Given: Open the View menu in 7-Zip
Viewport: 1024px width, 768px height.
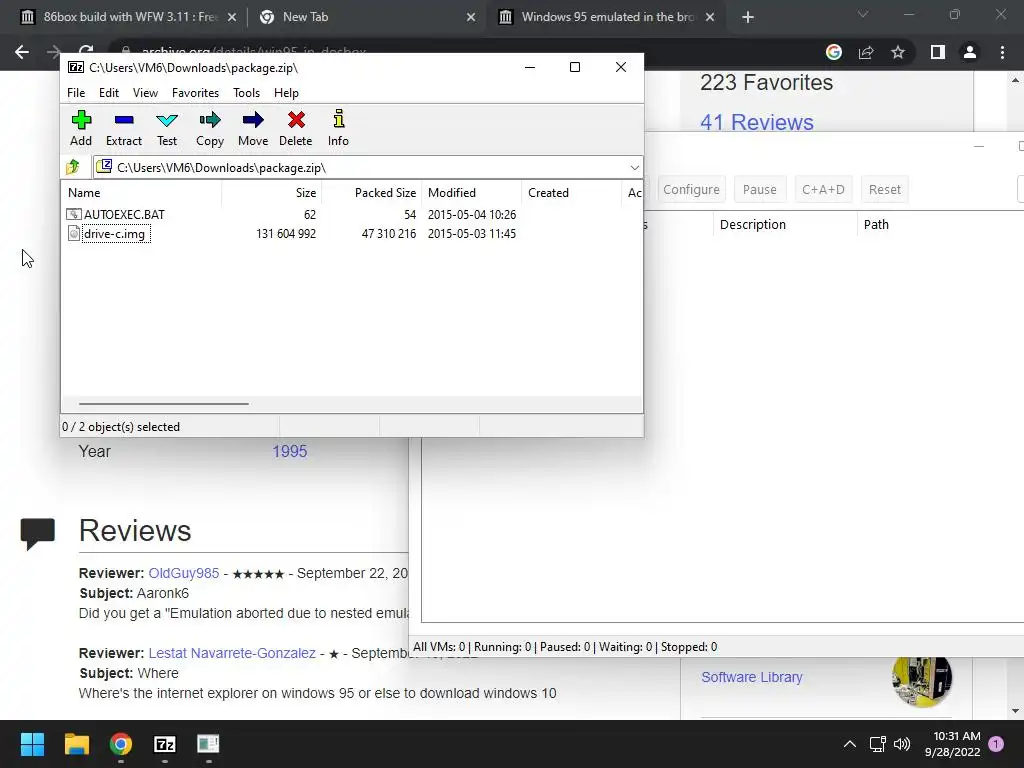Looking at the screenshot, I should click(x=145, y=93).
